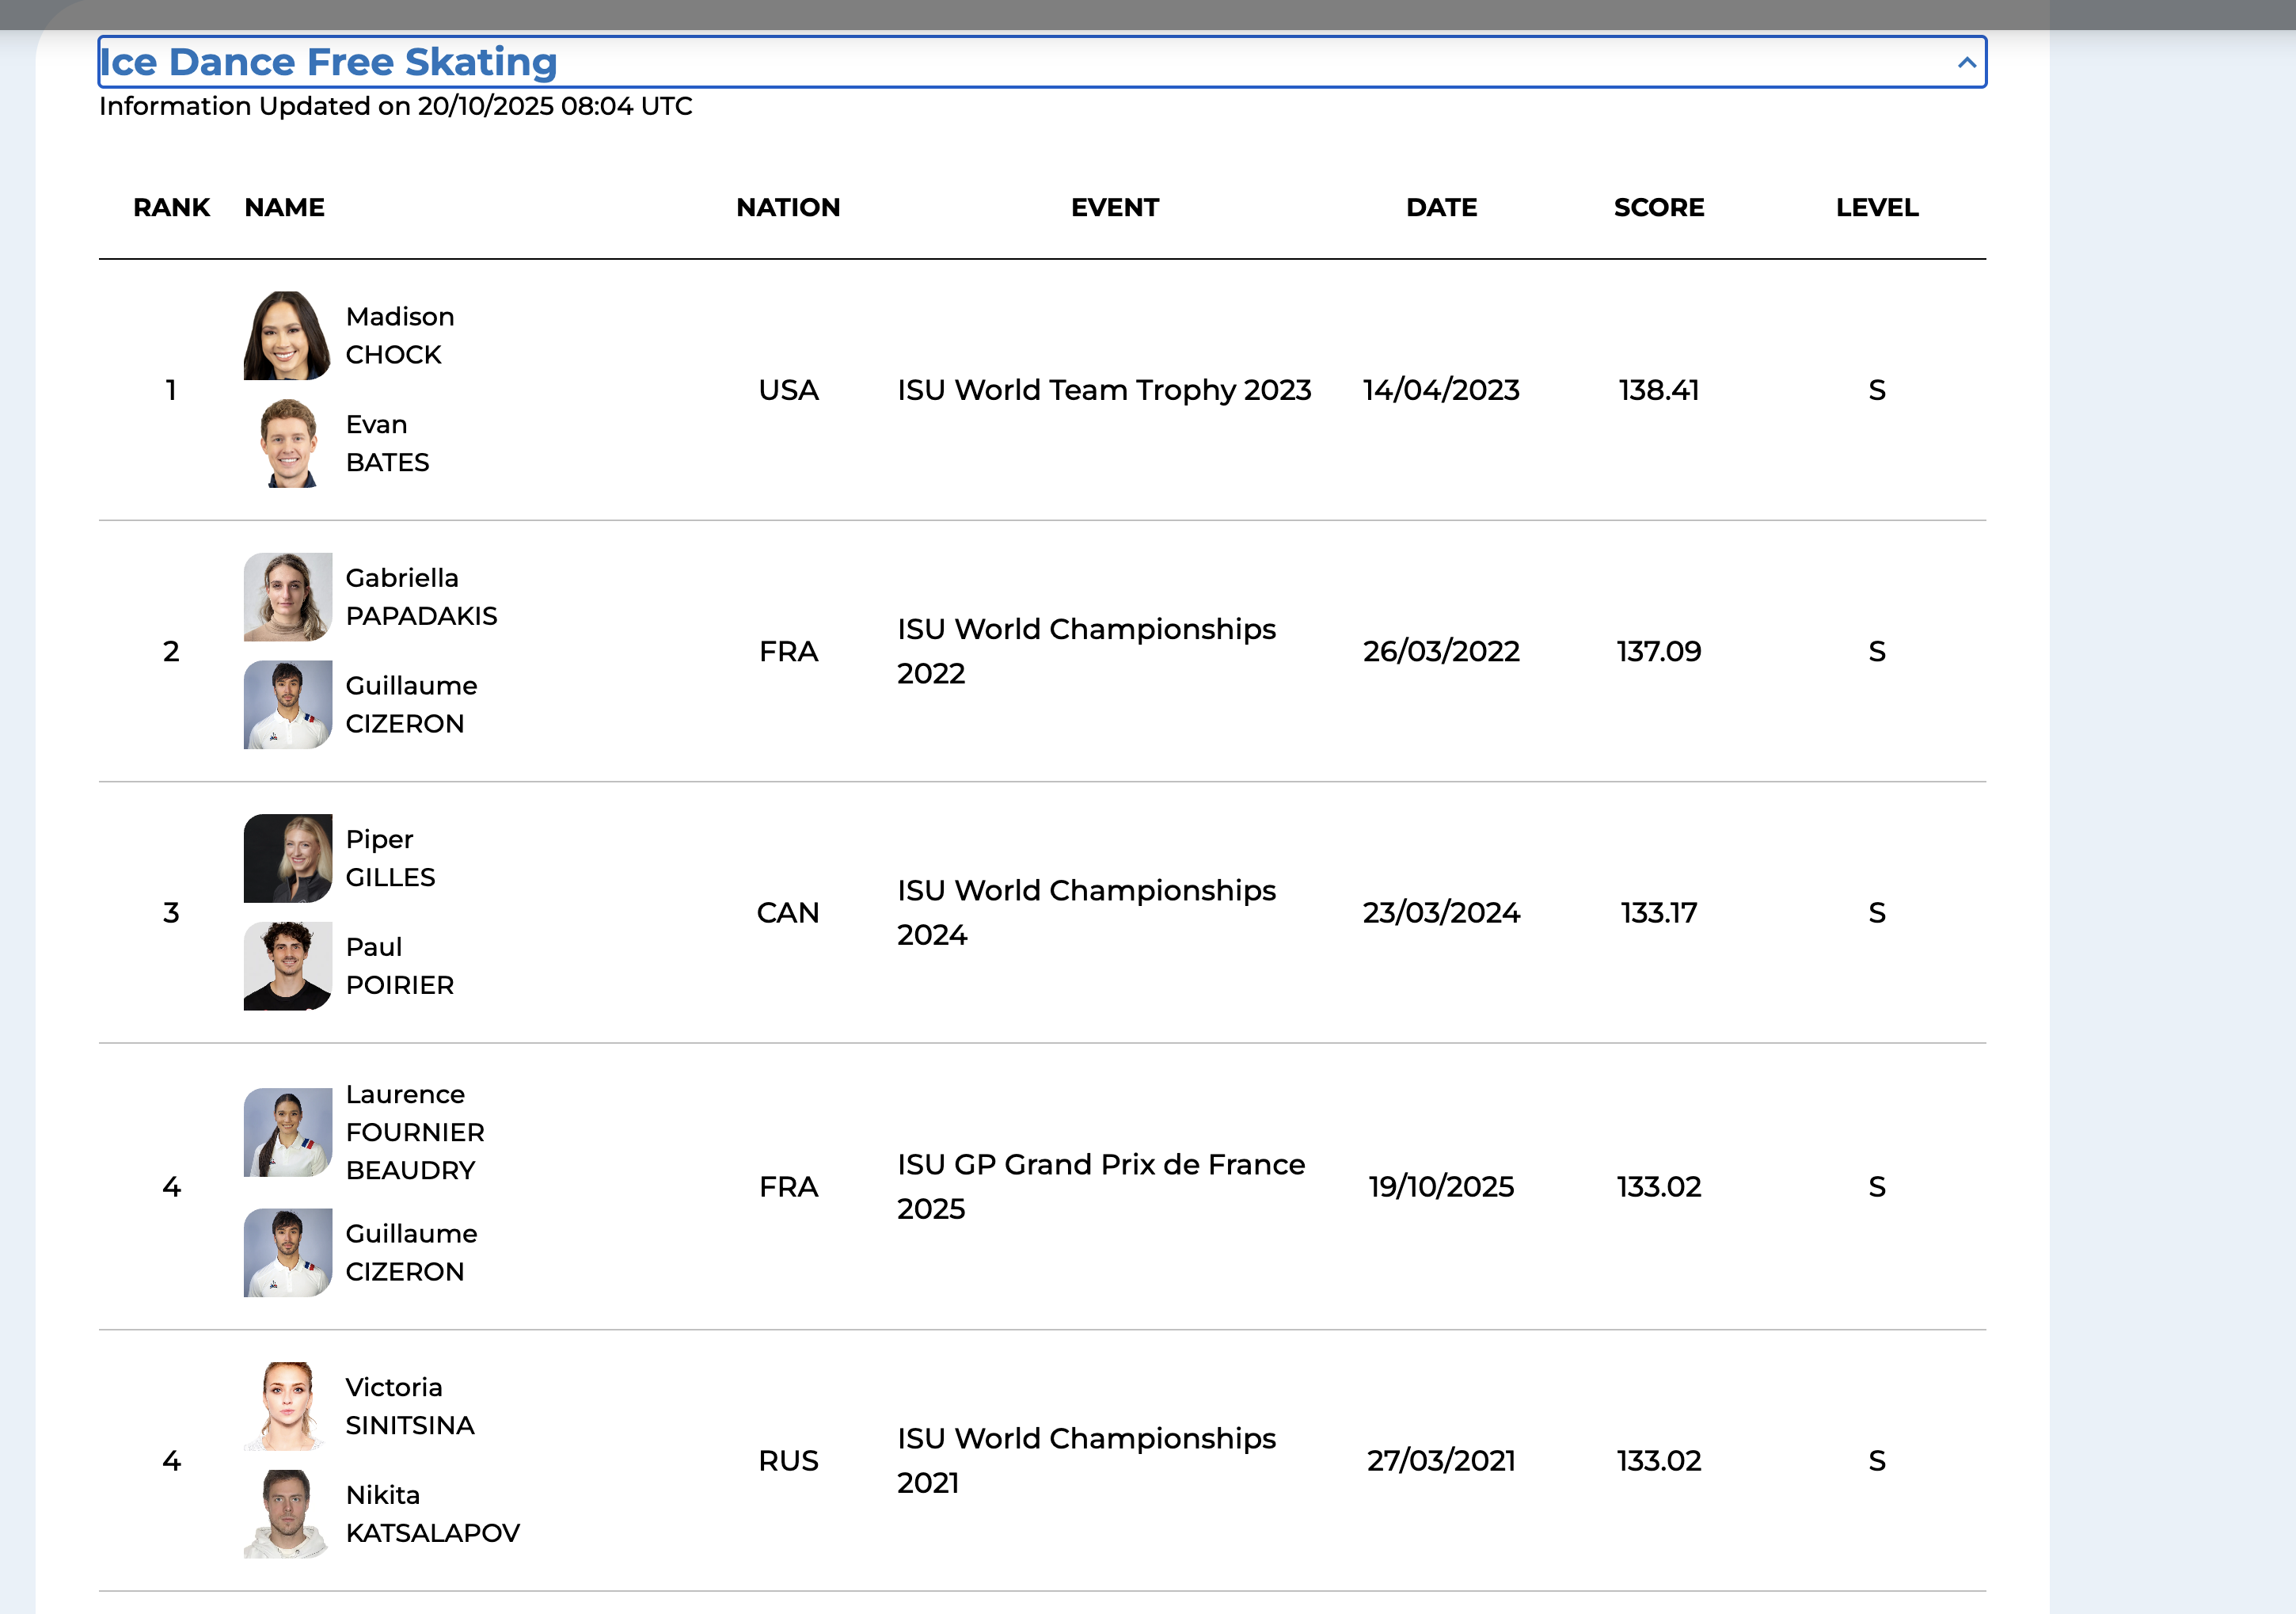The image size is (2296, 1614).
Task: Click Evan Bates's portrait photo
Action: pyautogui.click(x=288, y=443)
